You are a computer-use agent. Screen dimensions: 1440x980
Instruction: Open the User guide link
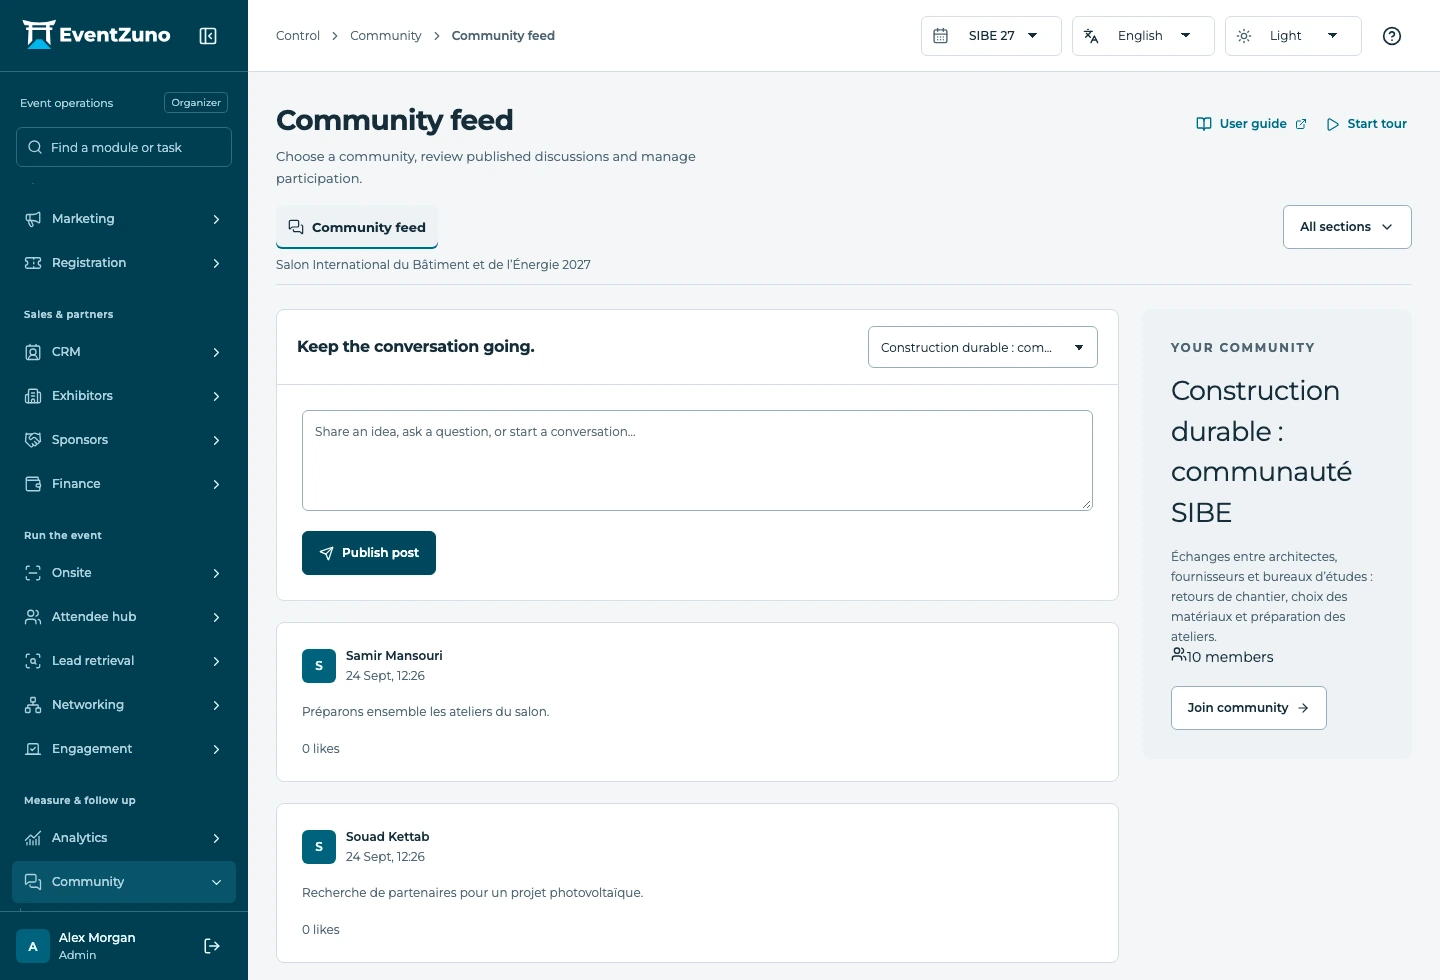tap(1252, 124)
